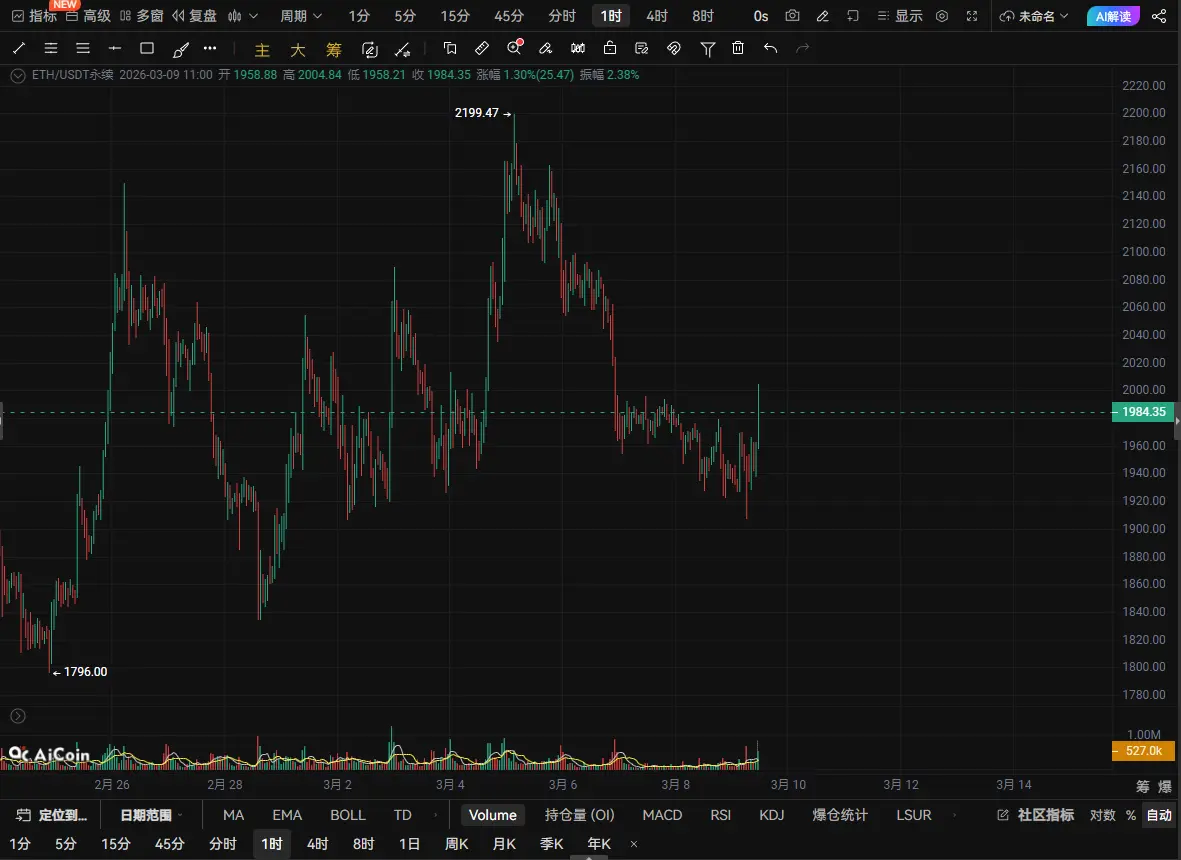Screen dimensions: 1181x860
Task: Toggle MA indicator on main chart
Action: coord(233,815)
